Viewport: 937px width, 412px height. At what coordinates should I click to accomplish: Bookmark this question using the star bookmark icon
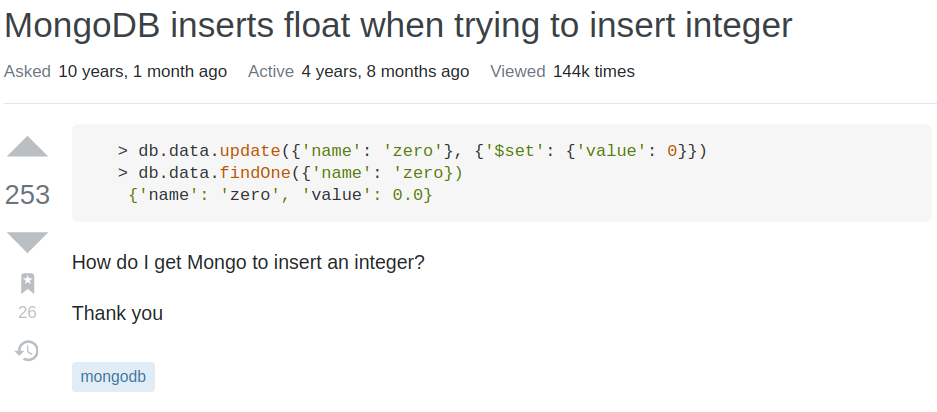coord(27,283)
